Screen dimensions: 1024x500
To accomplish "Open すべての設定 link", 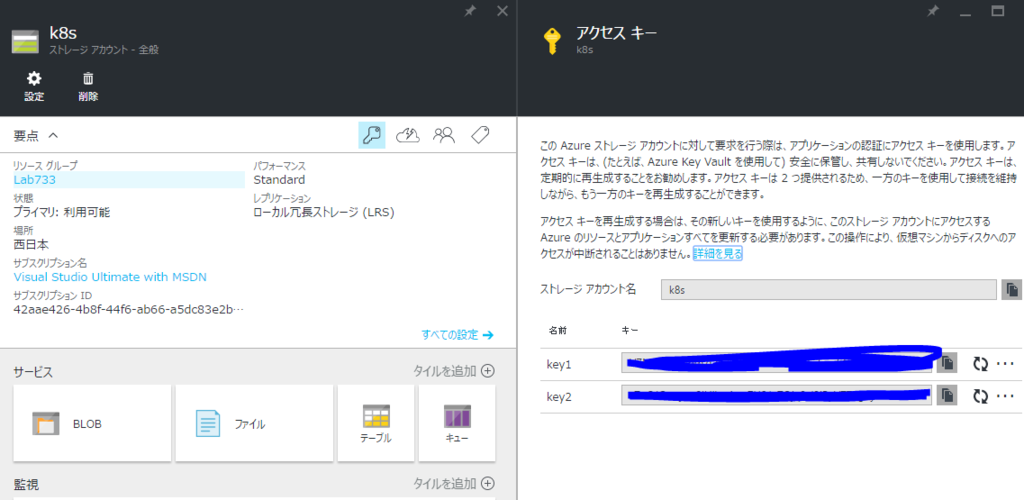I will [457, 335].
